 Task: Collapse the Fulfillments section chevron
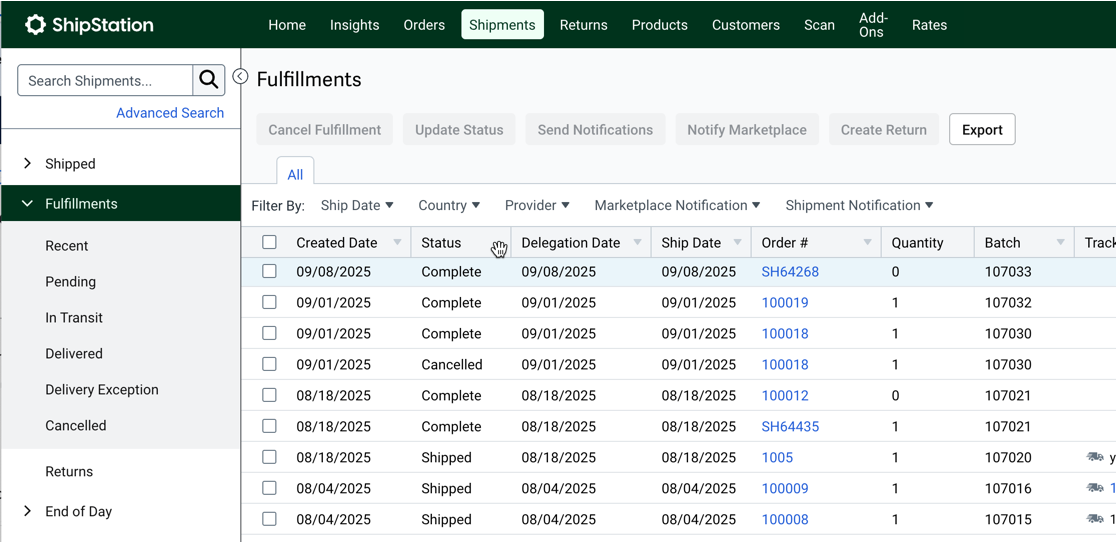(x=28, y=204)
